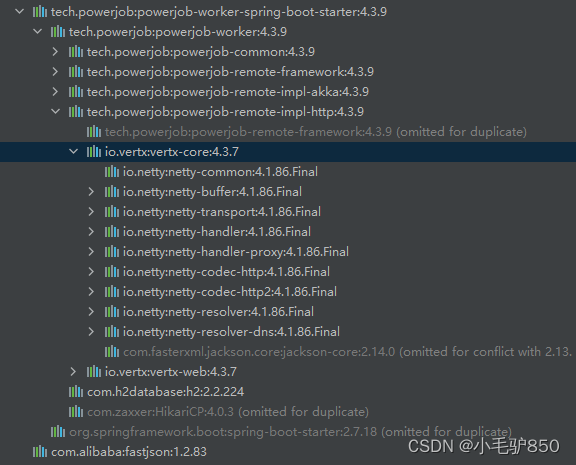
Task: Expand powerjob-common:4.3.9 dependency
Action: 55,52
